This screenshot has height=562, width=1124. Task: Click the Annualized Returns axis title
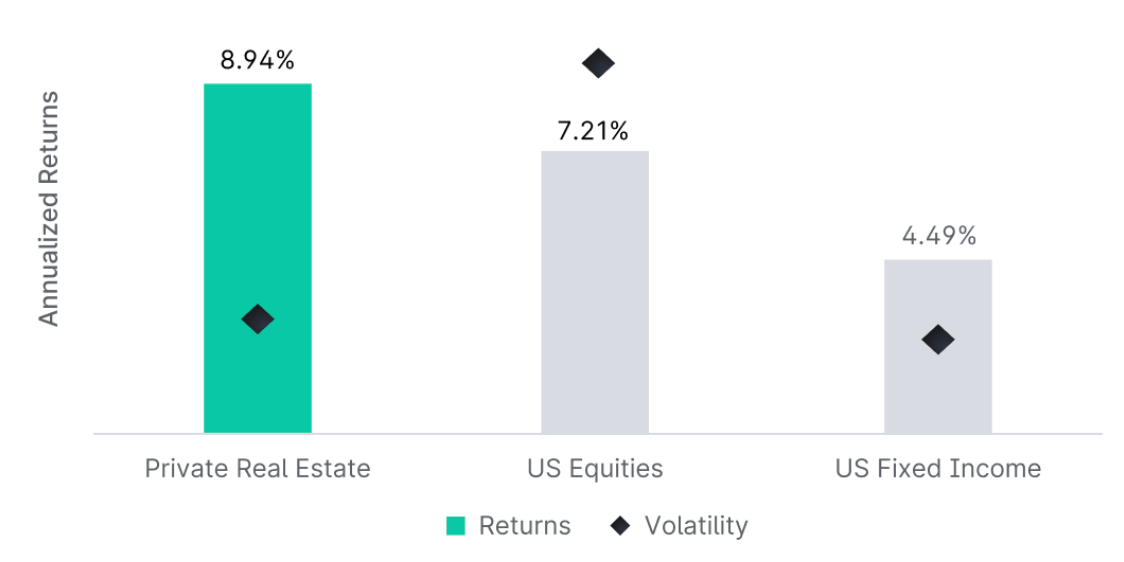pos(48,209)
